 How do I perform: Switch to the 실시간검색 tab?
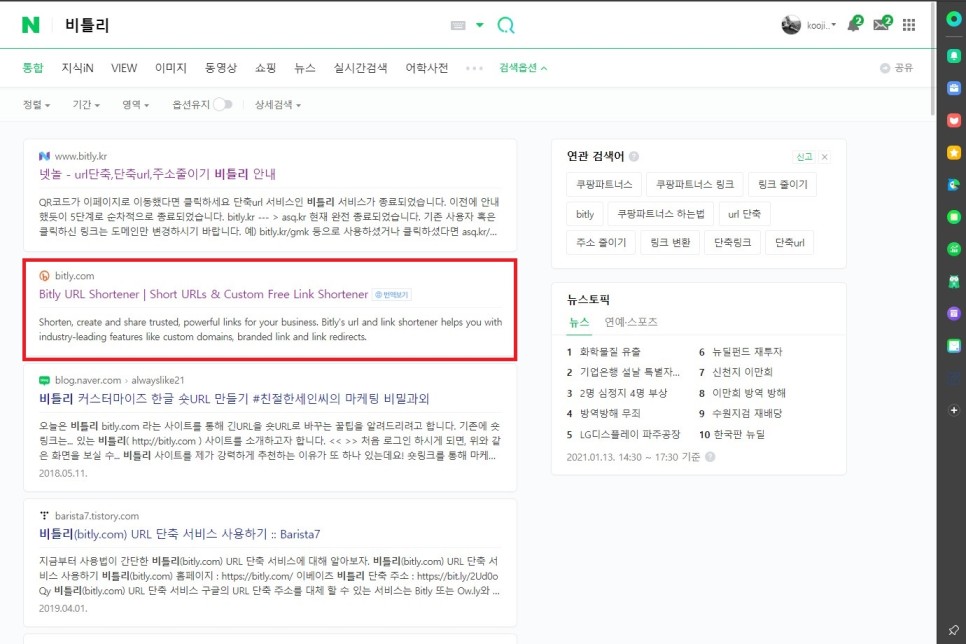360,68
